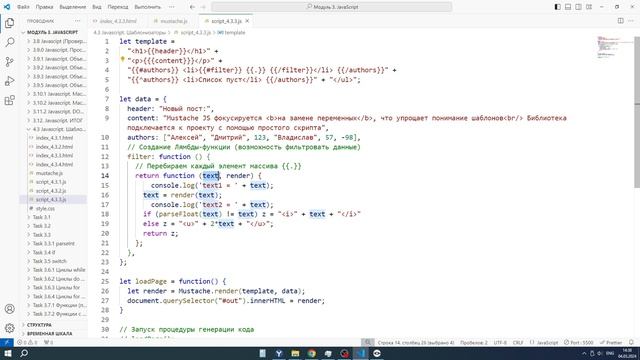Expand the 3.12 Javascript ИТОГ folder
The width and height of the screenshot is (640, 360).
click(x=57, y=120)
